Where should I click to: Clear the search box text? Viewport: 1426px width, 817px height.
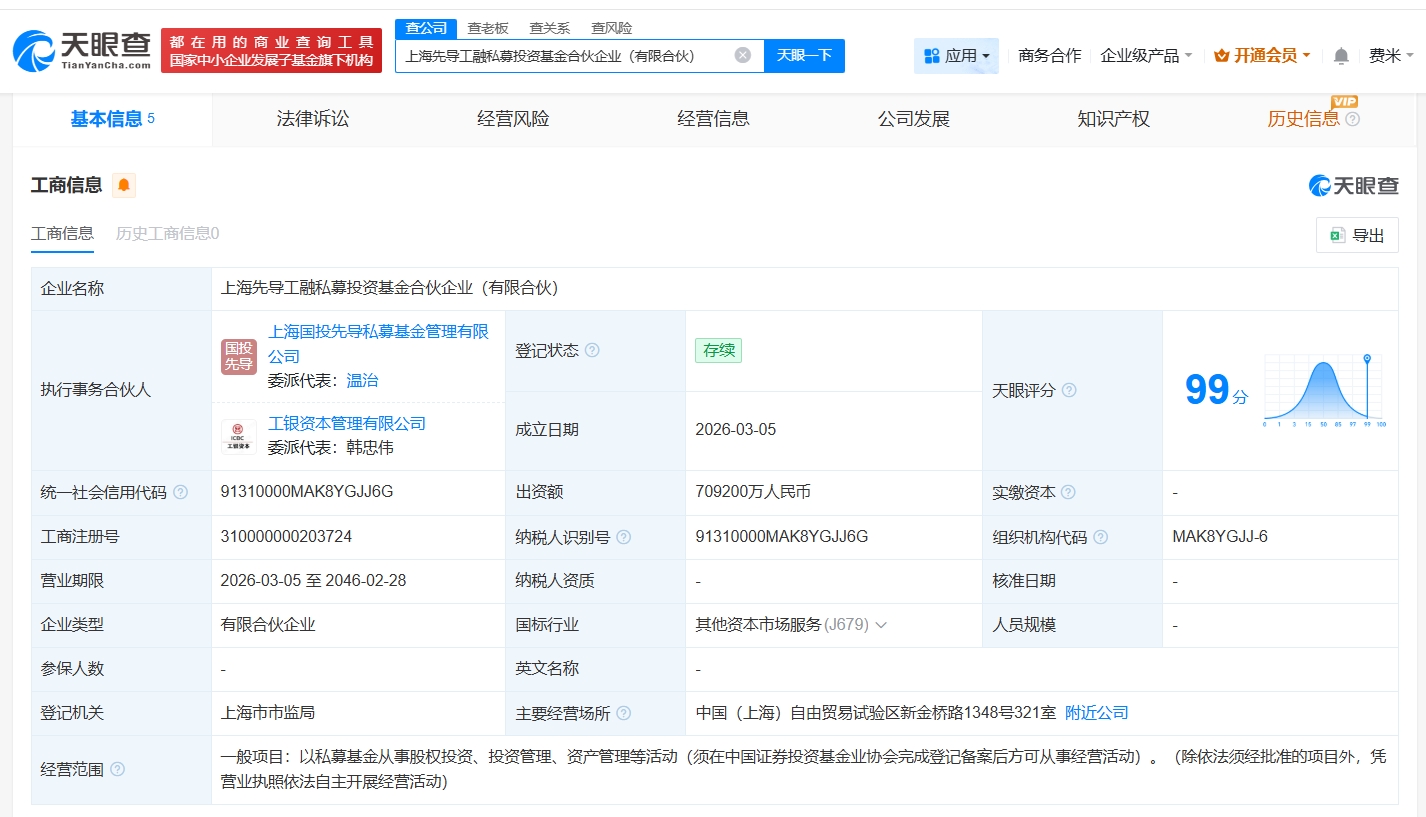tap(742, 55)
